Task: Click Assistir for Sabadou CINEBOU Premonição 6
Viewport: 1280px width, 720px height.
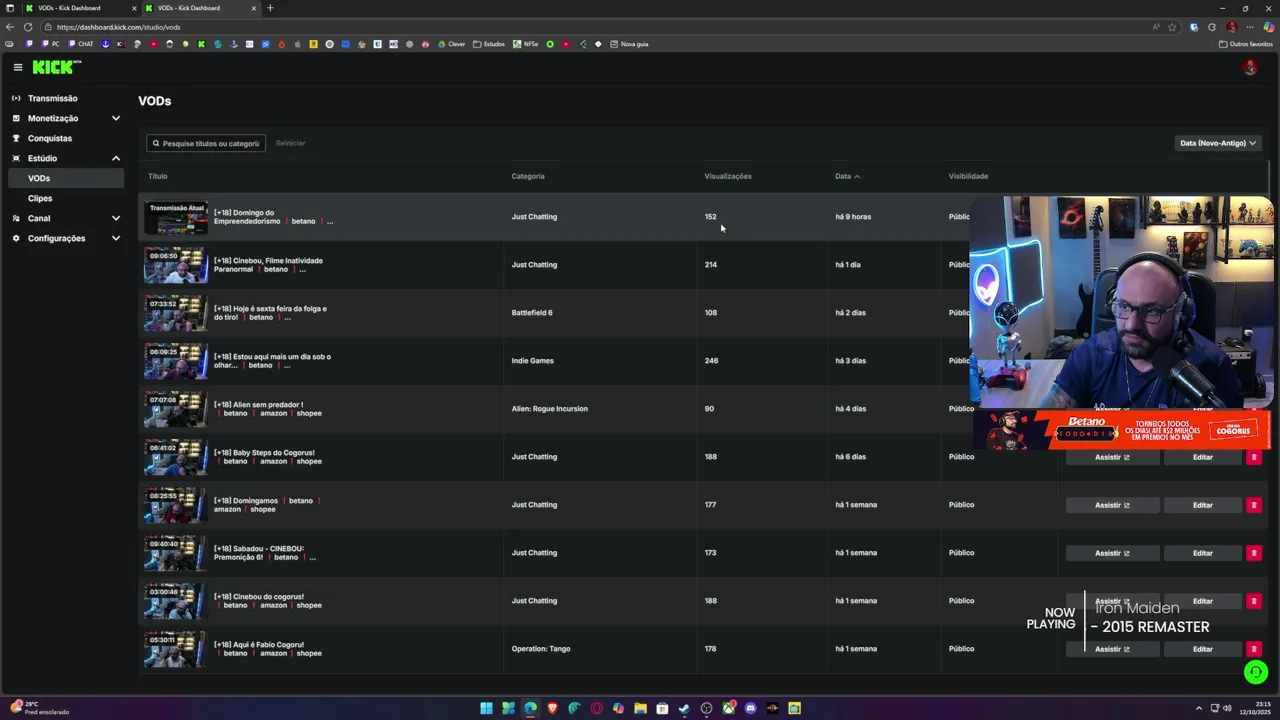Action: (x=1112, y=553)
